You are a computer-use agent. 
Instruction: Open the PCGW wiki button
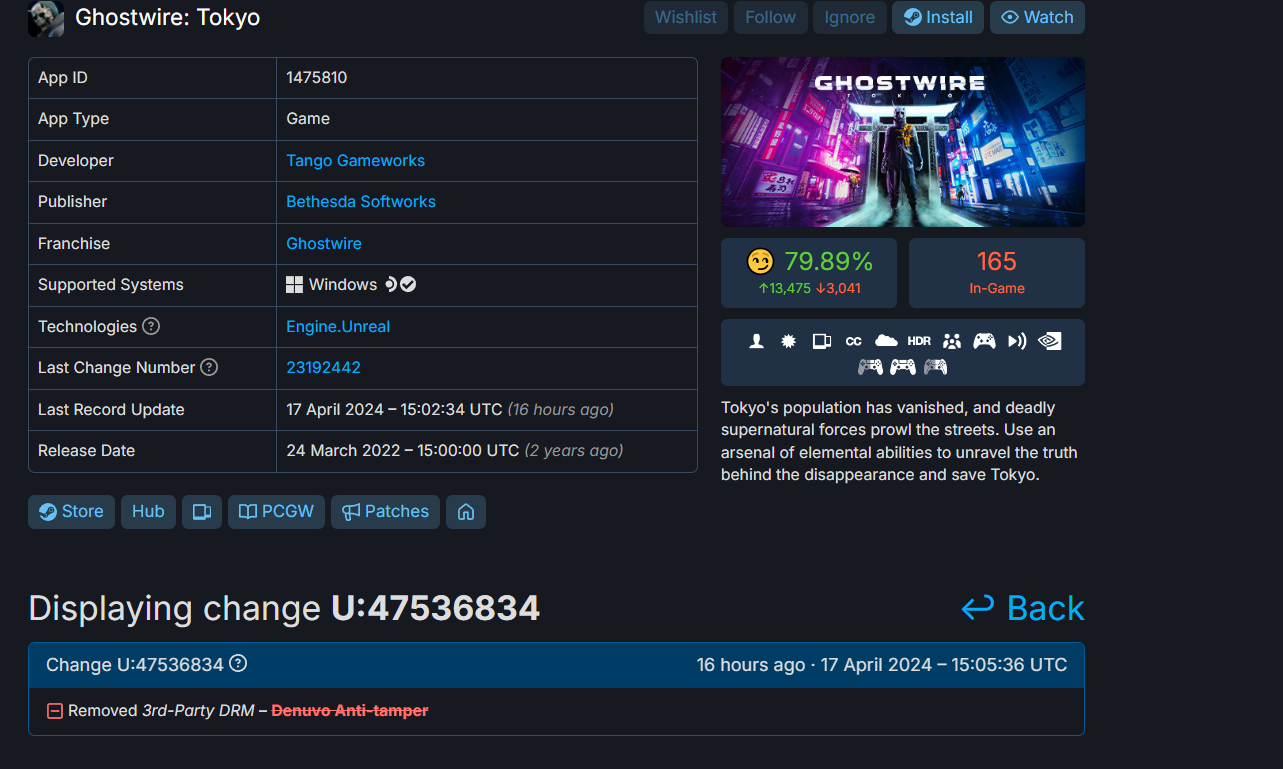[276, 512]
